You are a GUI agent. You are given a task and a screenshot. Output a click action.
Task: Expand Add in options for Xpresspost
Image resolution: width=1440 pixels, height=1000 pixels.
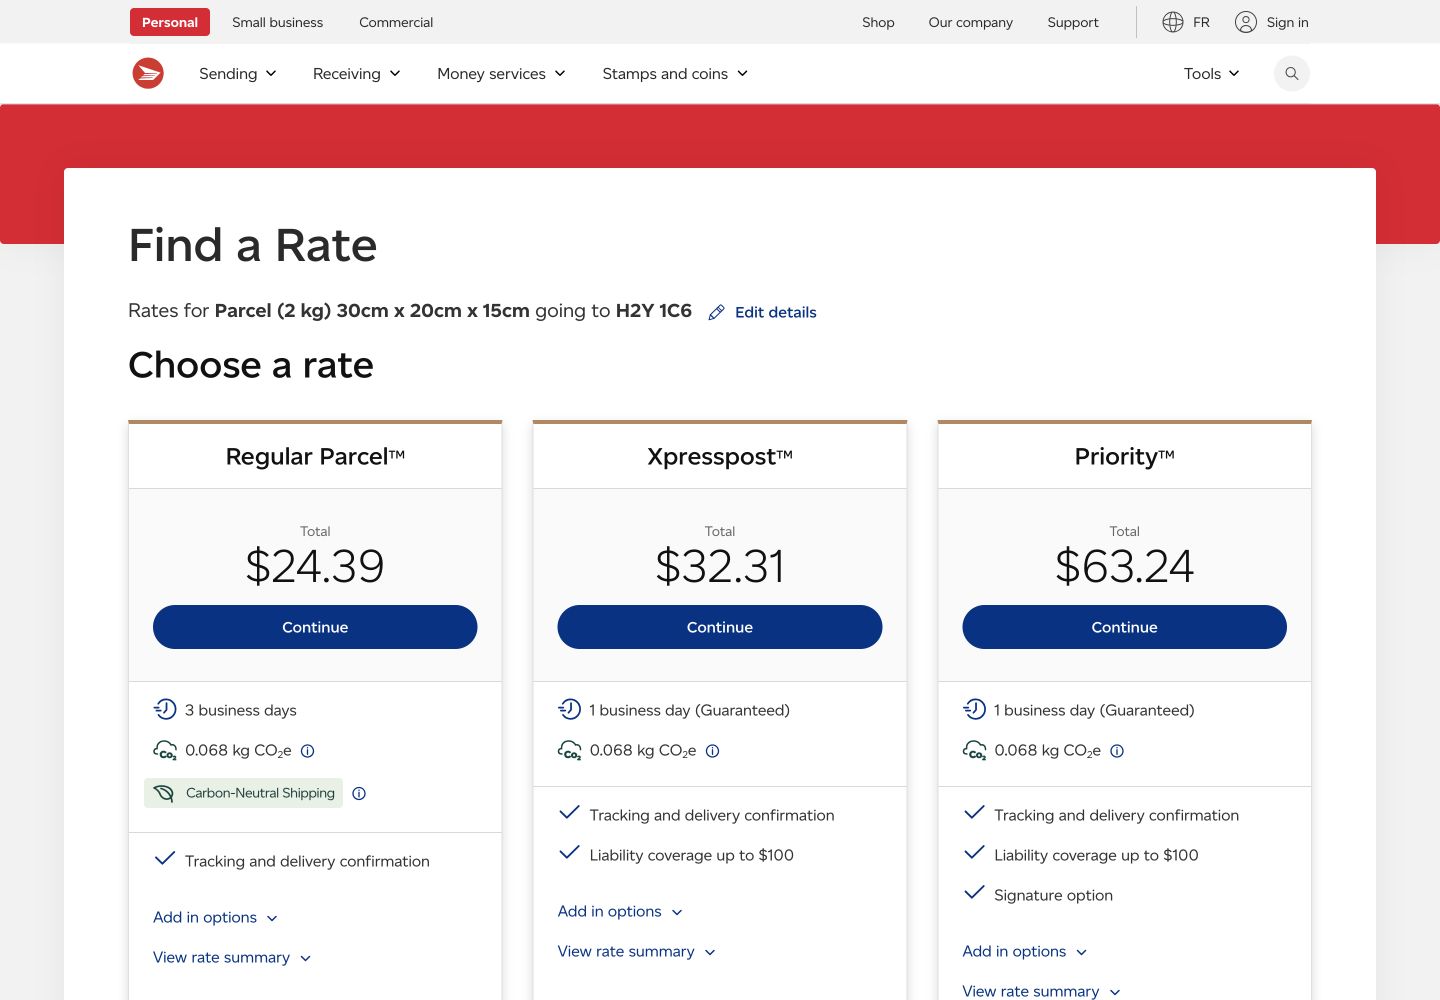coord(620,912)
